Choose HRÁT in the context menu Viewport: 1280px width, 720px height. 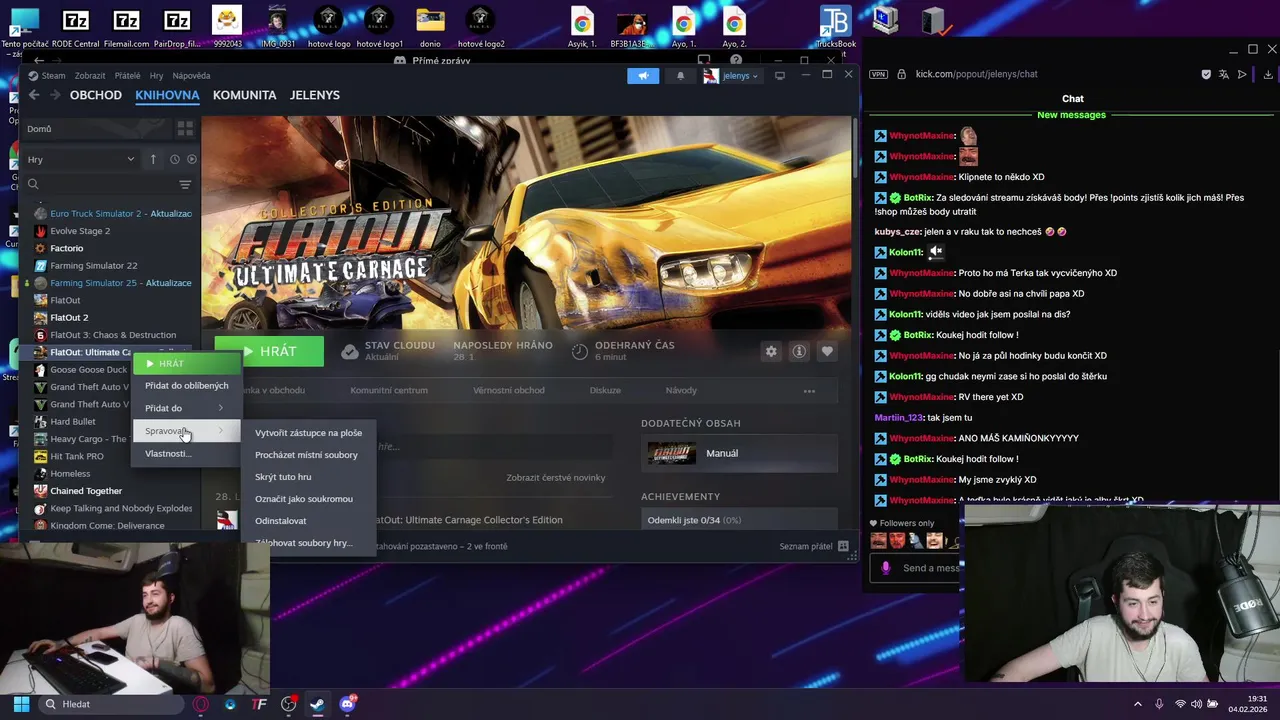(x=187, y=363)
